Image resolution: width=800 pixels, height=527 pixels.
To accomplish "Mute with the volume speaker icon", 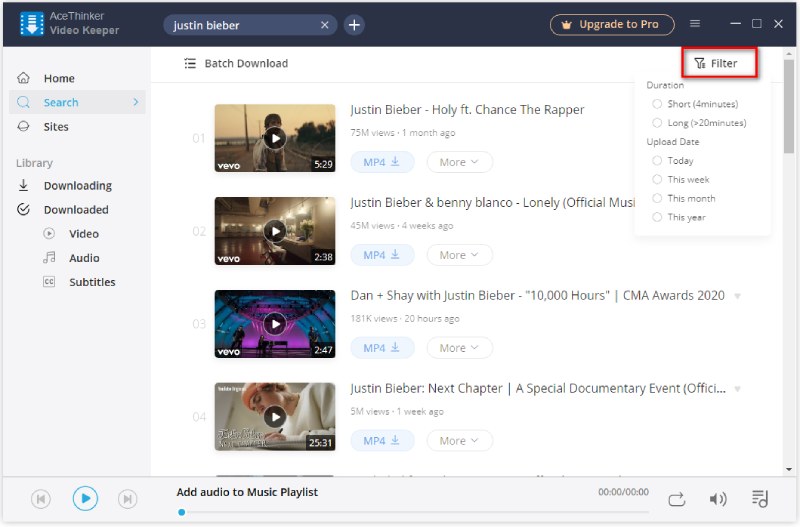I will pos(718,499).
